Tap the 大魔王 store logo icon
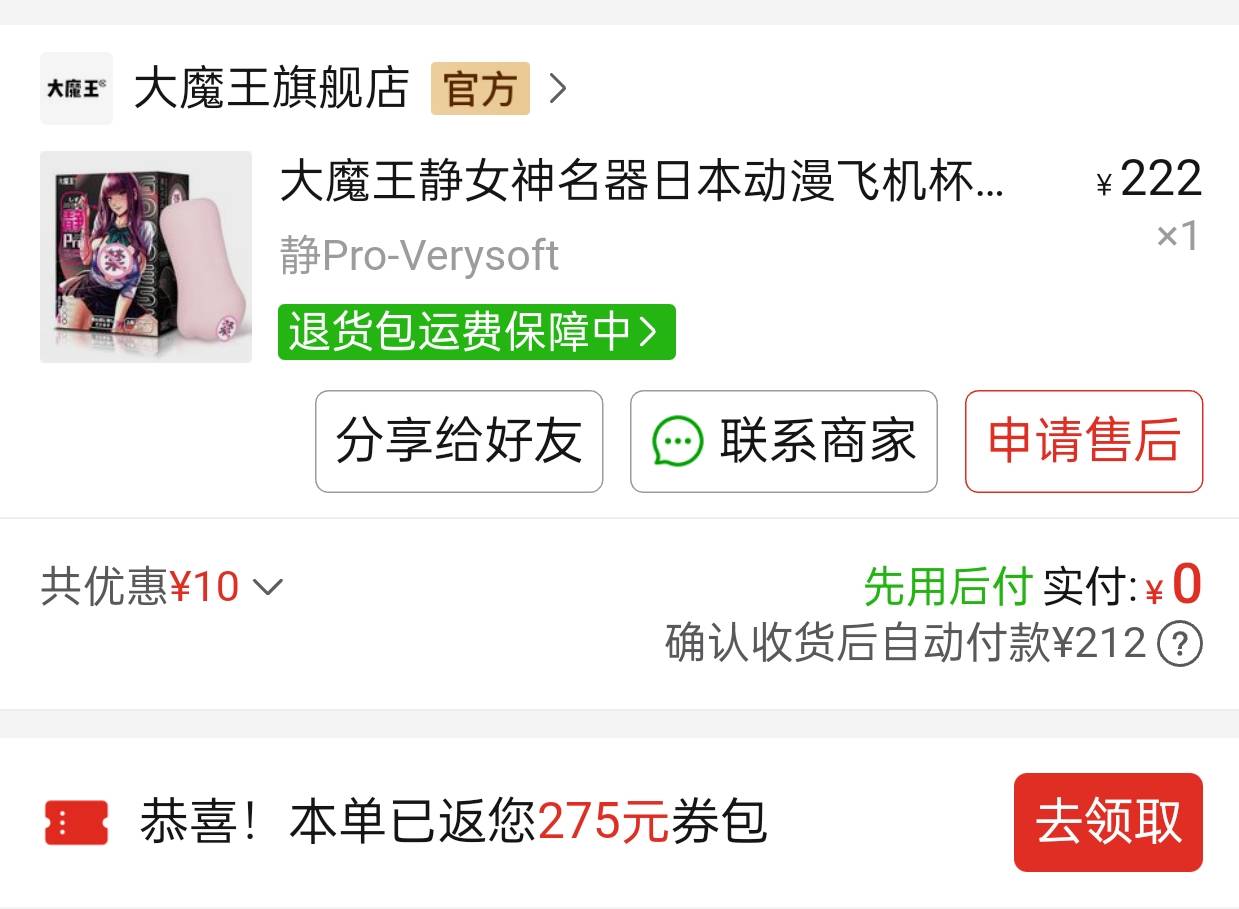Image resolution: width=1239 pixels, height=909 pixels. click(x=76, y=88)
